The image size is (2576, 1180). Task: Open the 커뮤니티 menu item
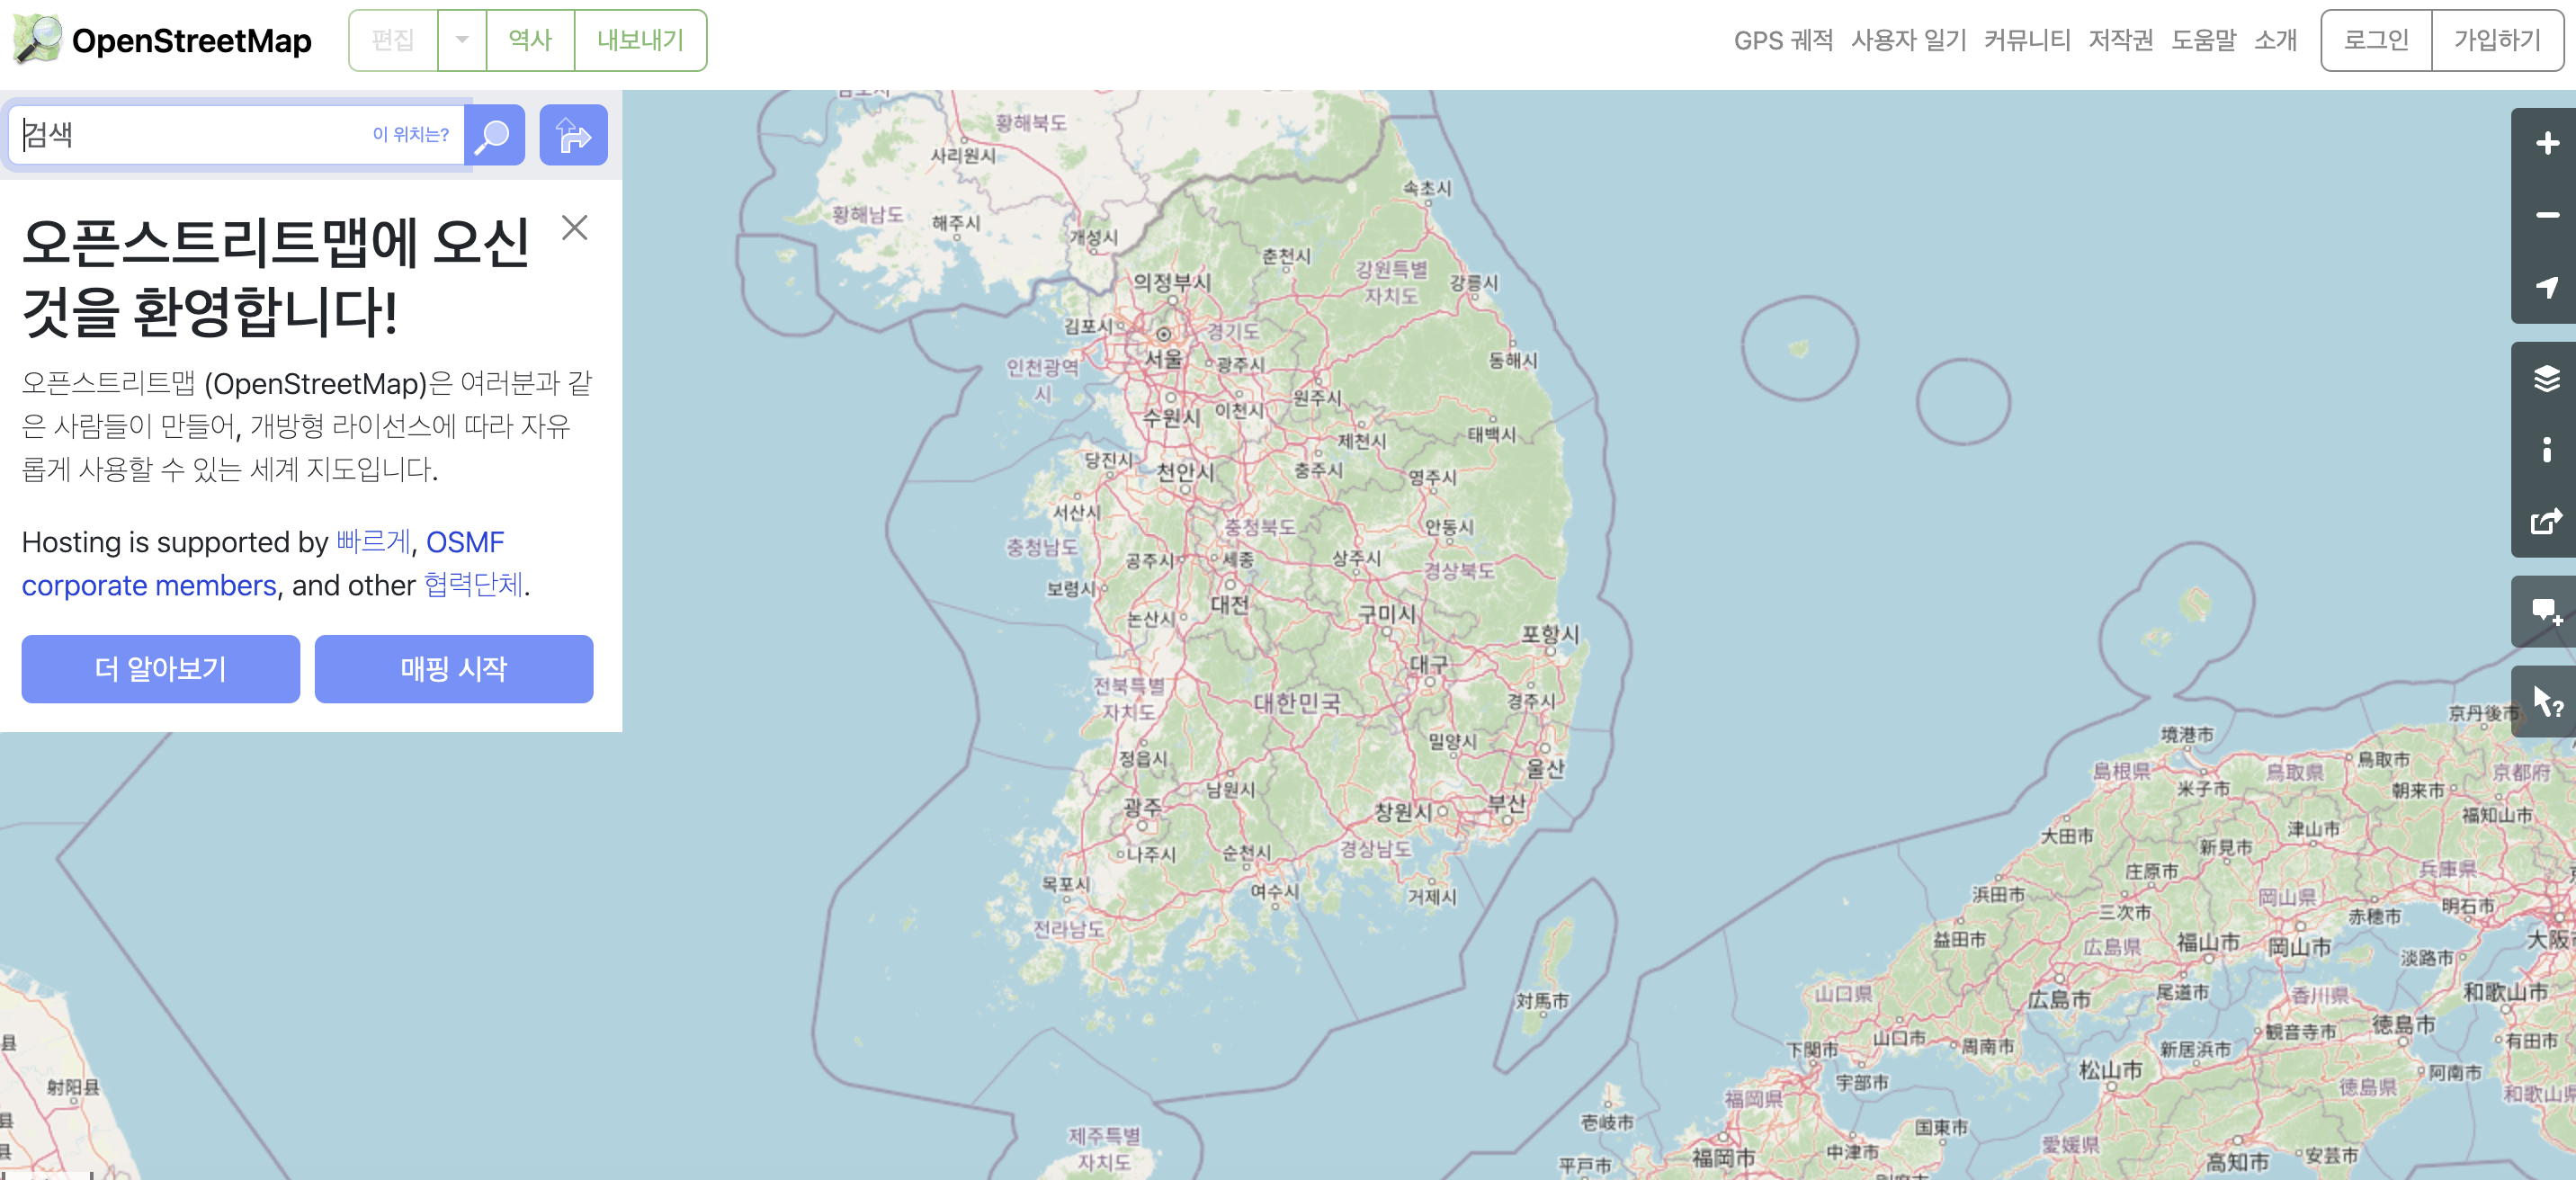coord(2027,40)
